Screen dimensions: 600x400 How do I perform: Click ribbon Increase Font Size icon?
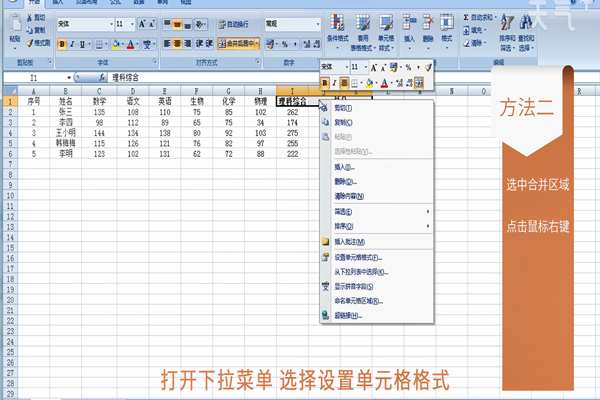pyautogui.click(x=142, y=24)
